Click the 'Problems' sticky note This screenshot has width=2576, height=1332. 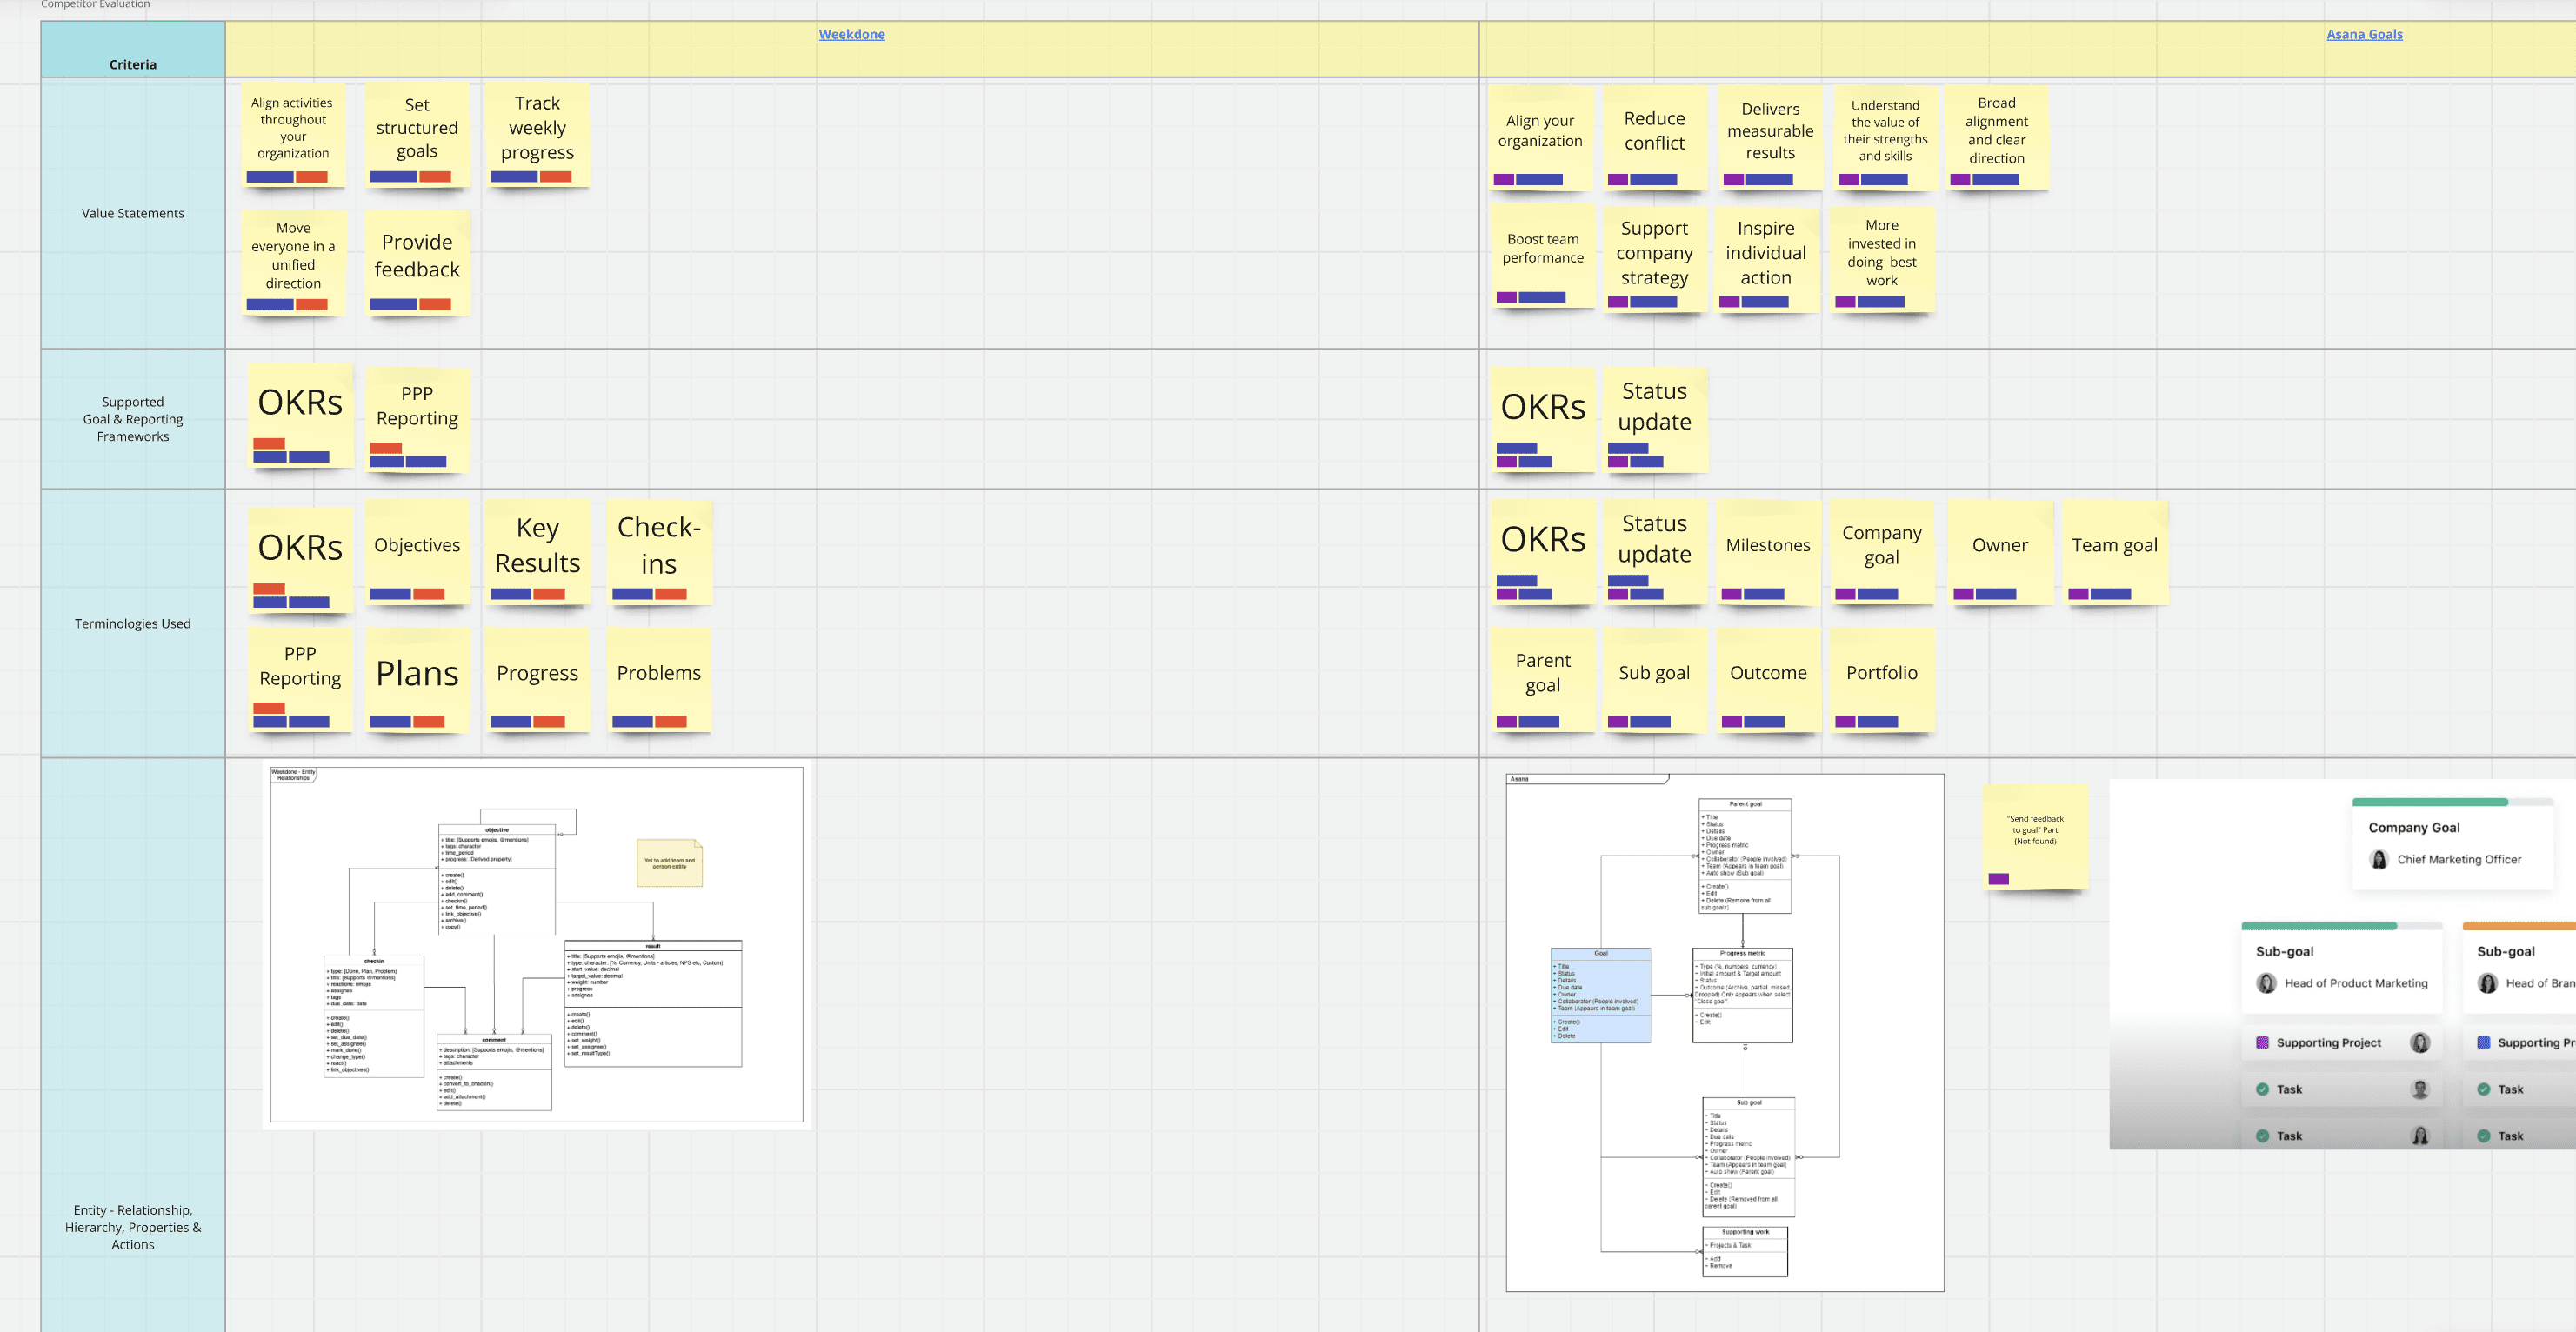coord(659,680)
